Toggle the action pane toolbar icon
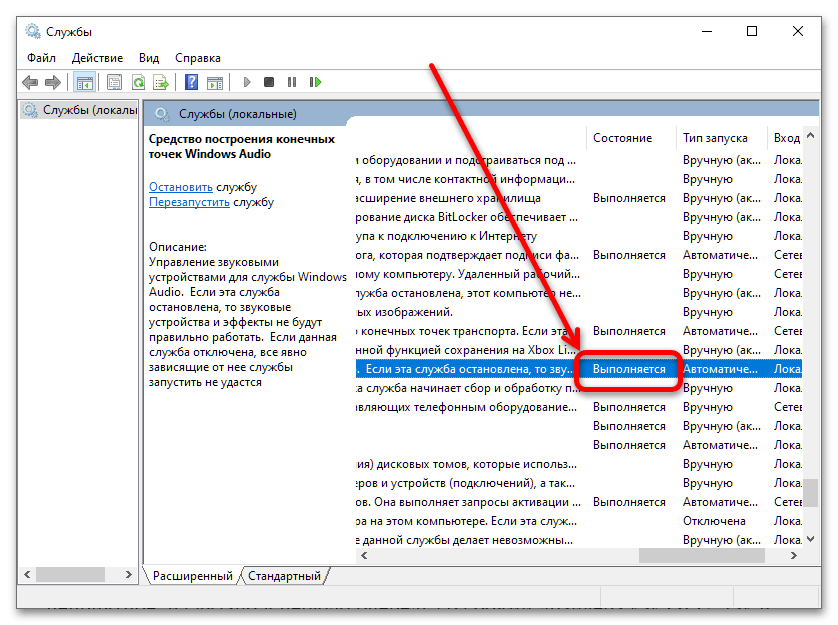The height and width of the screenshot is (625, 838). pyautogui.click(x=215, y=82)
